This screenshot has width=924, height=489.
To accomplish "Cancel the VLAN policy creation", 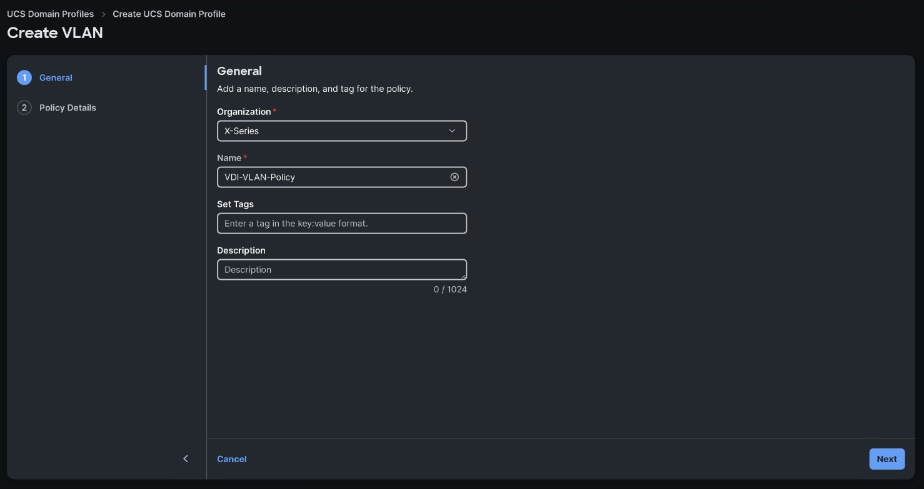I will (232, 459).
